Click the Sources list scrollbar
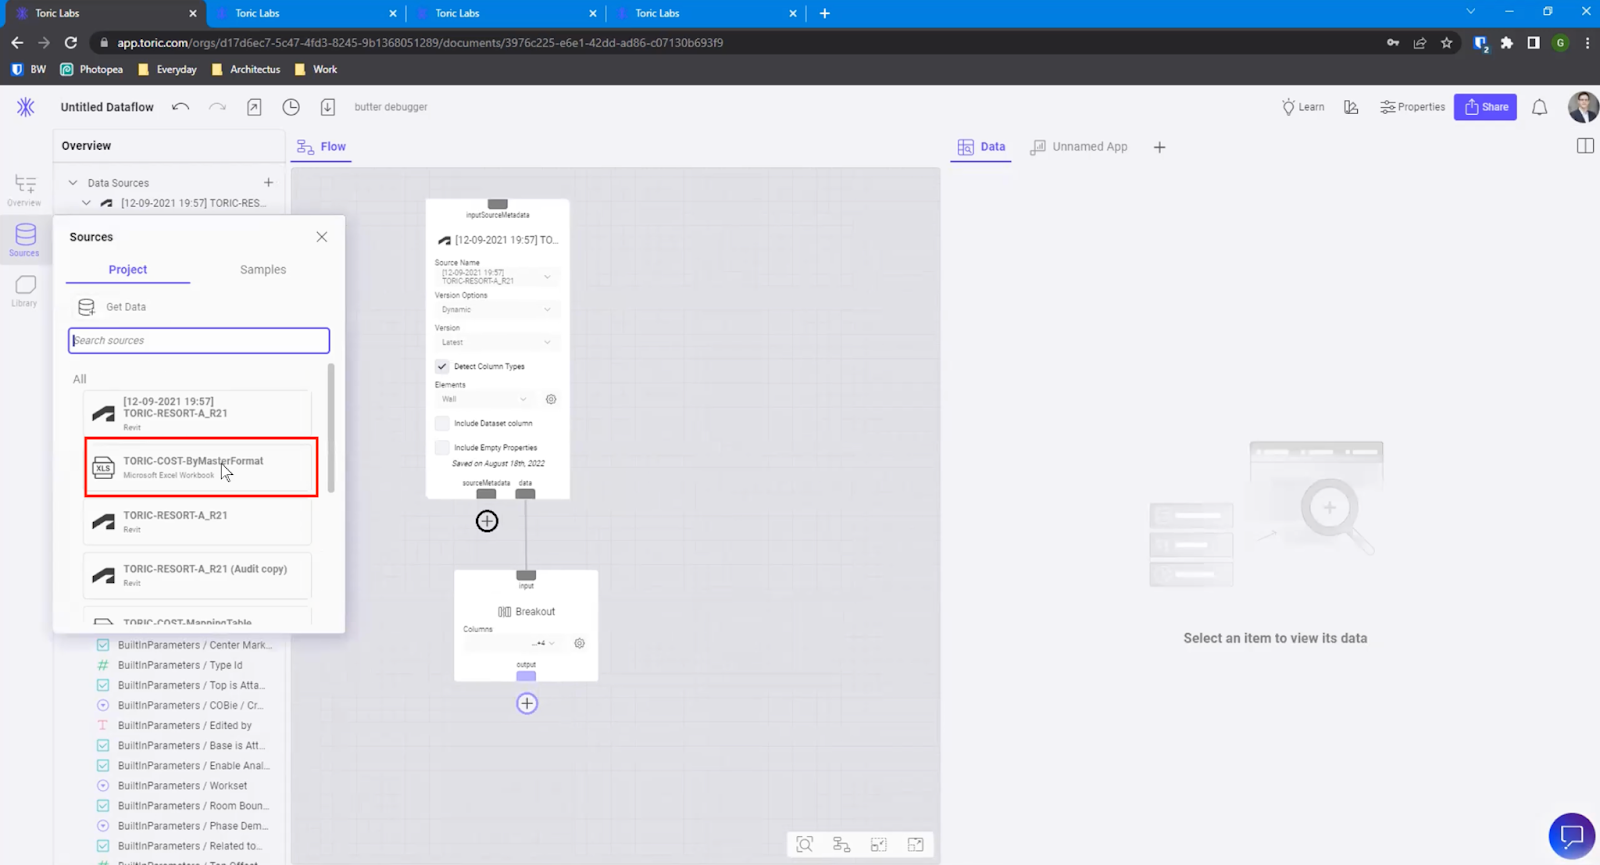The image size is (1600, 865). [331, 428]
